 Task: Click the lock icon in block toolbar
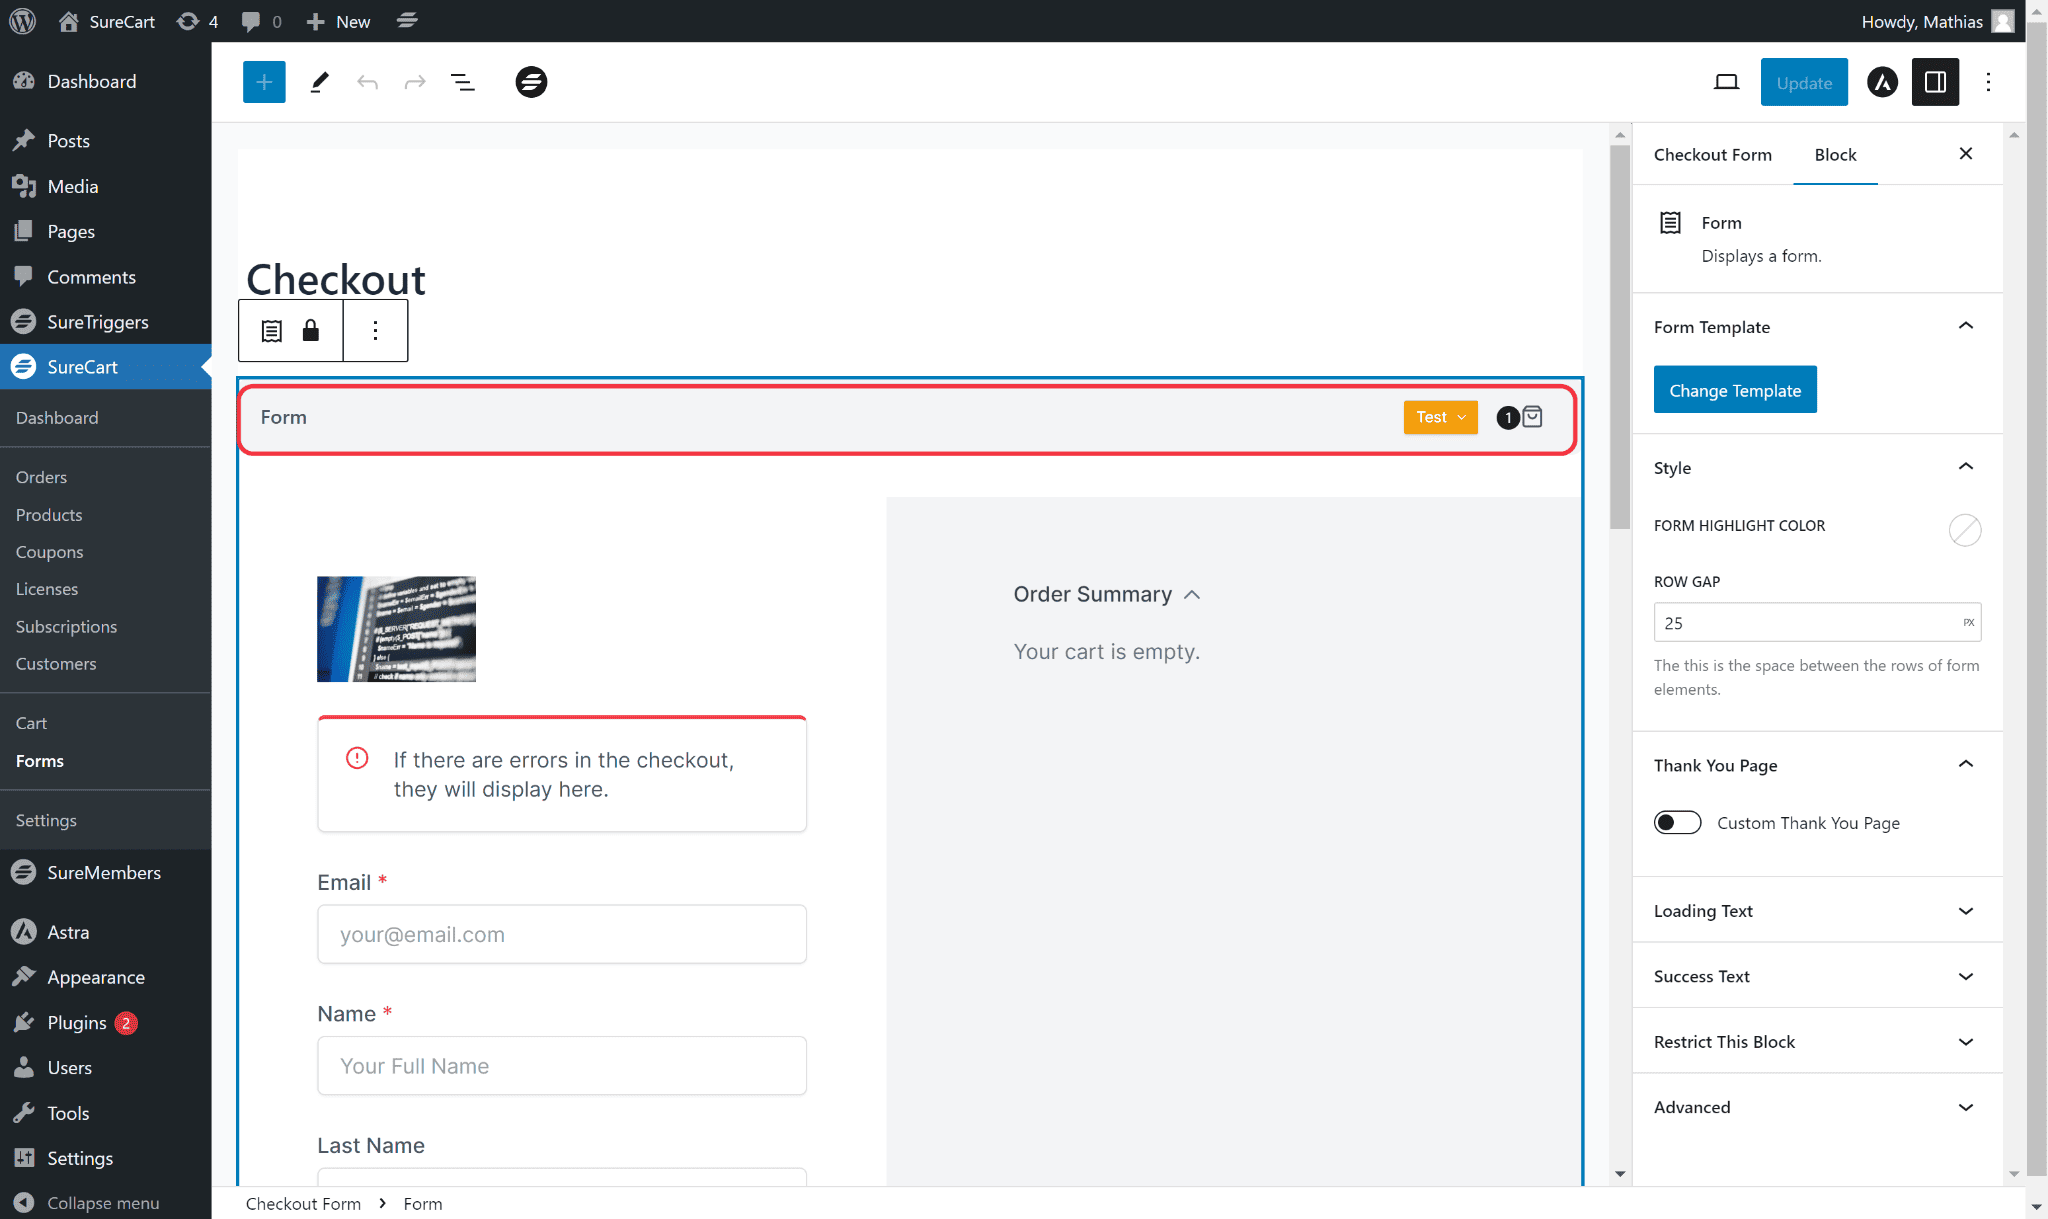[311, 331]
